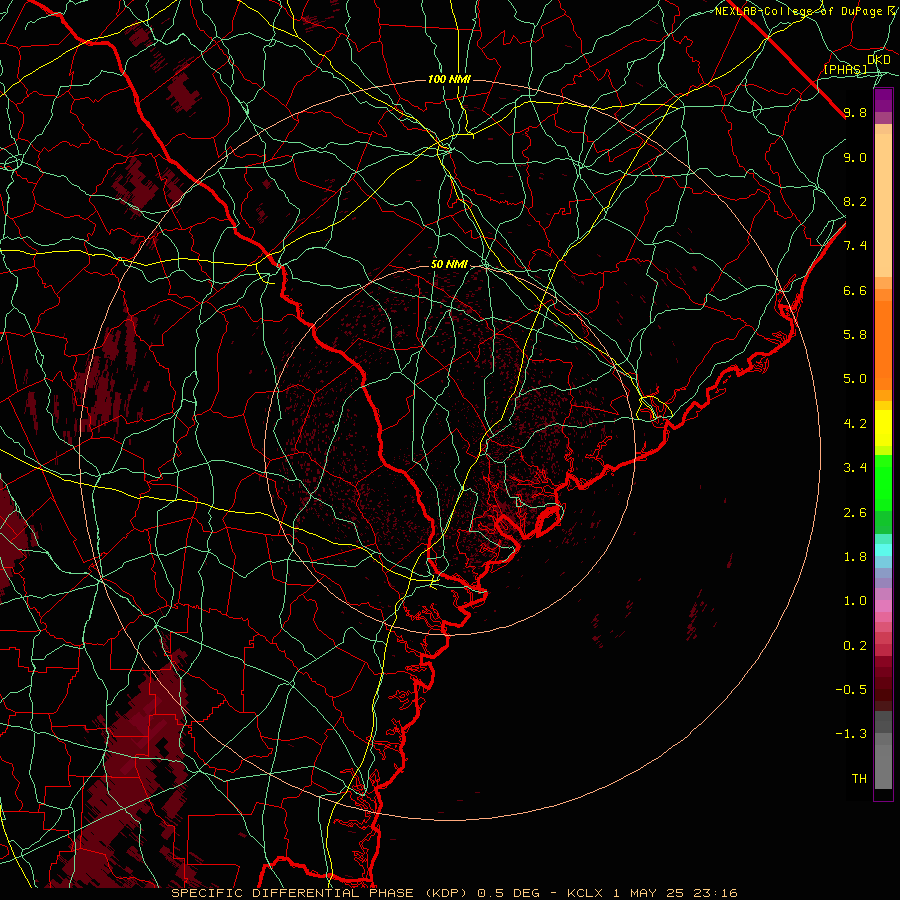Click the 8.2 value on the legend

[x=855, y=201]
